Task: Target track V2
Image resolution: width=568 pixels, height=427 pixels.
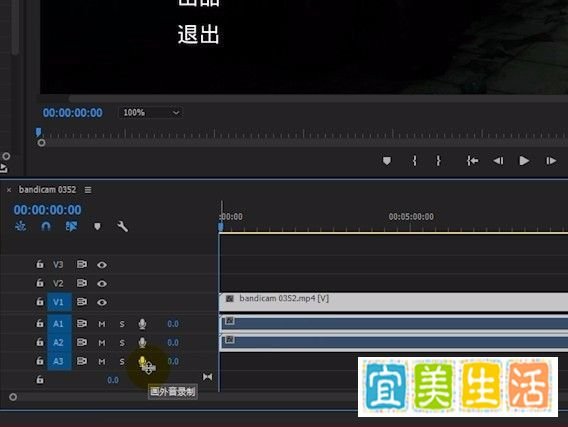Action: point(58,283)
